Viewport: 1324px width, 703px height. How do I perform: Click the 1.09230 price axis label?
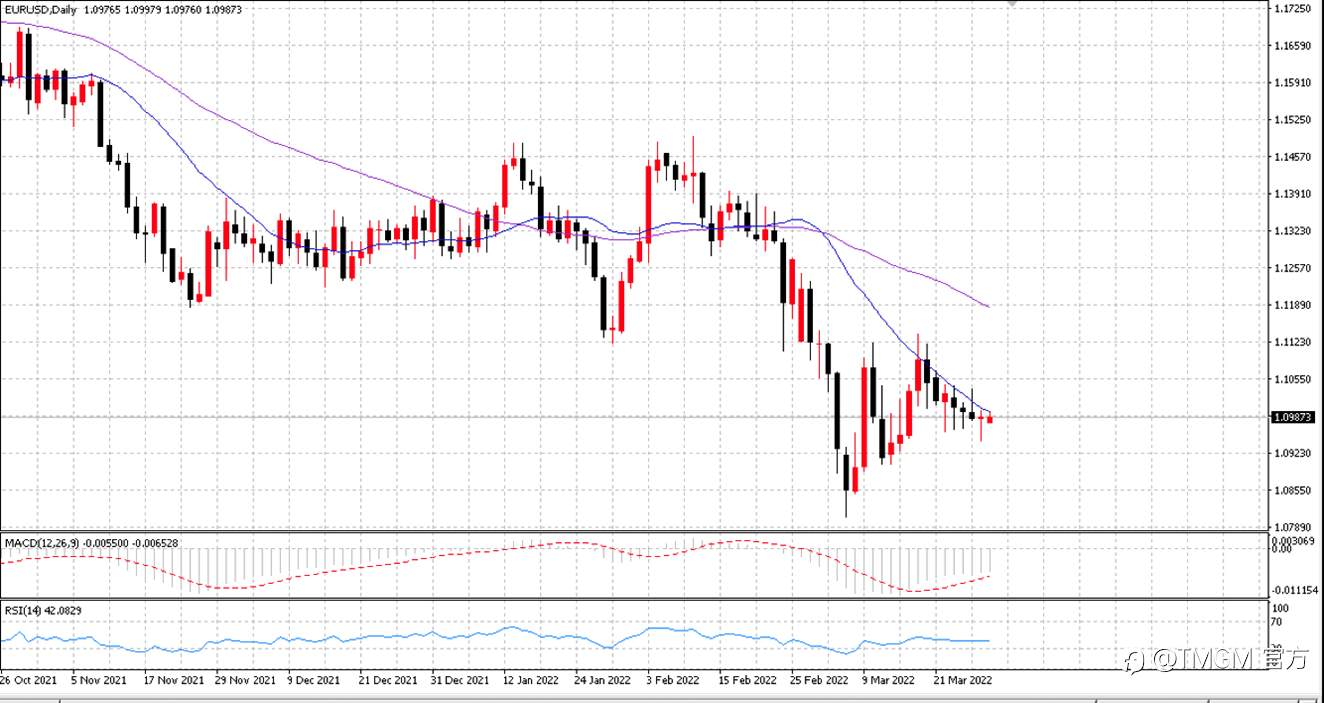point(1294,453)
